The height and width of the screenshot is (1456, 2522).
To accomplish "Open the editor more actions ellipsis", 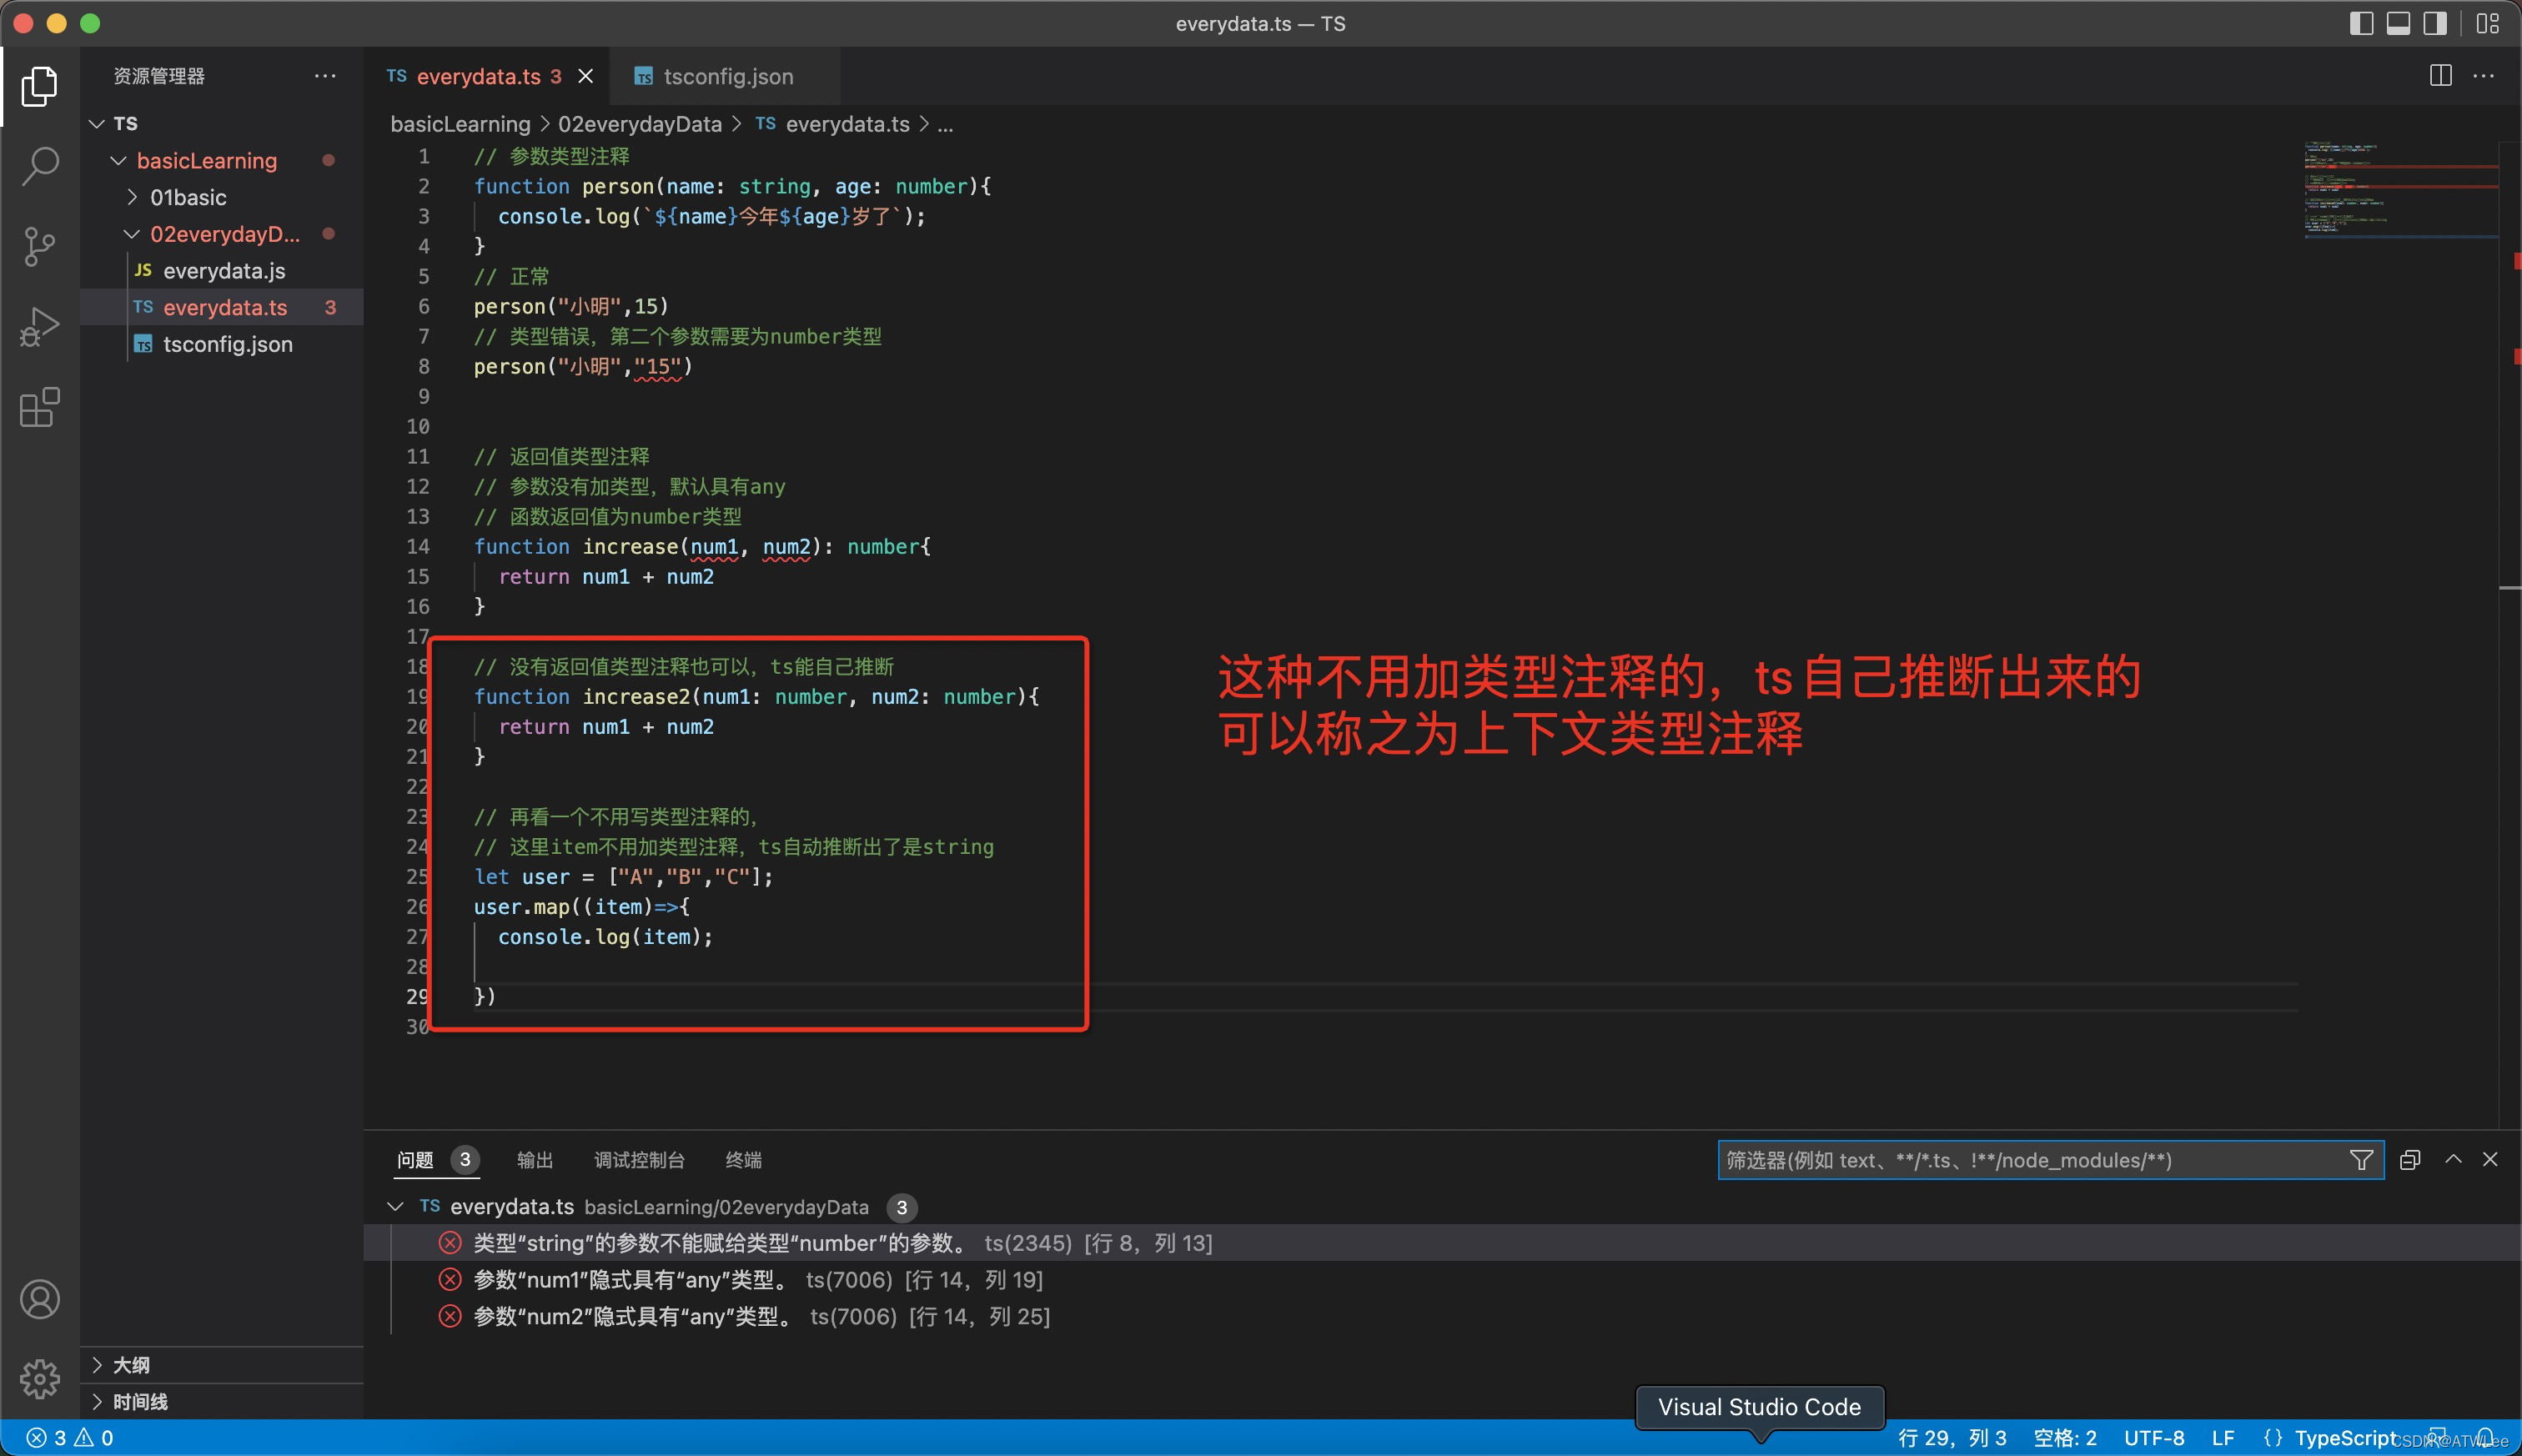I will 2484,76.
